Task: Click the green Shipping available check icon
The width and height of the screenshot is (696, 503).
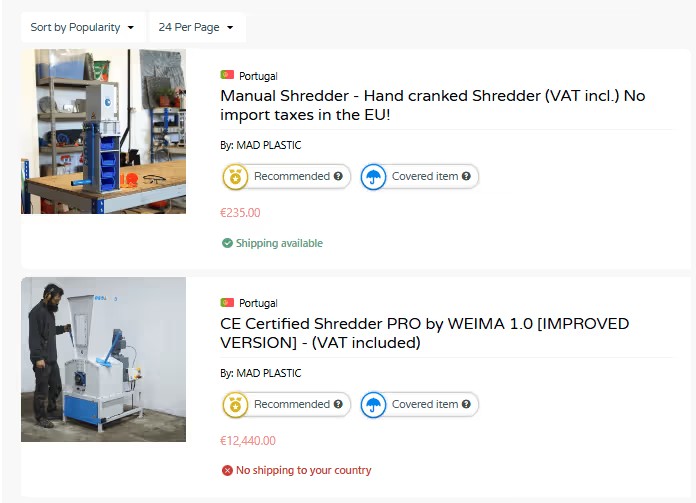Action: pos(227,243)
